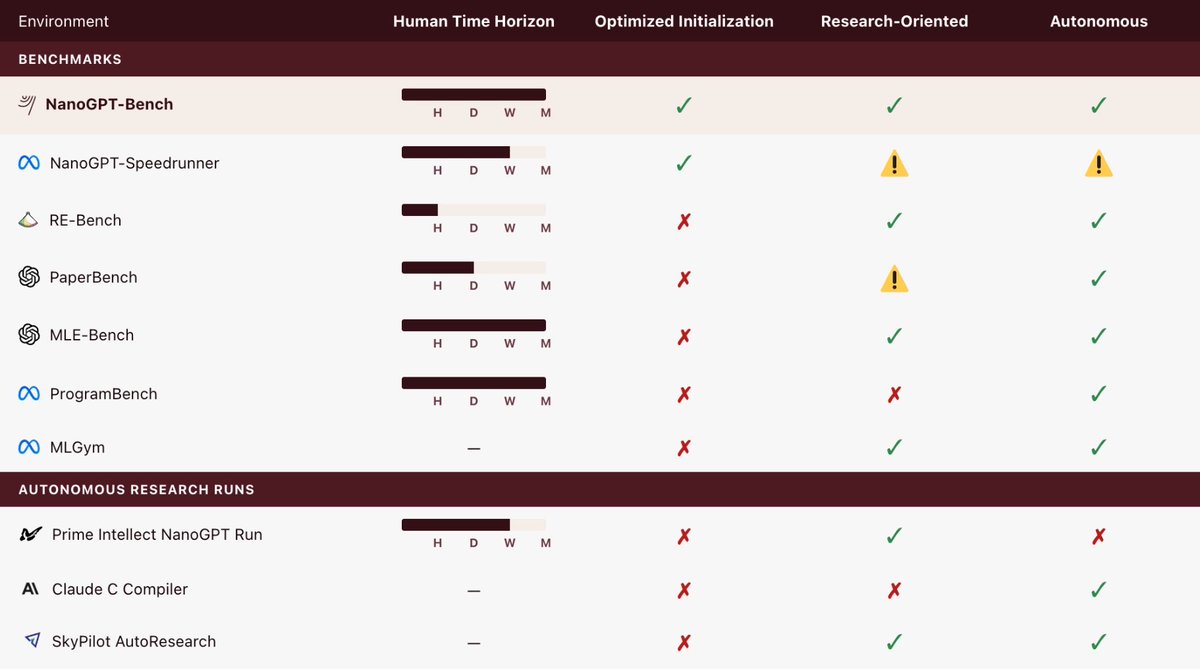Click the Claude C Compiler time horizon dash

(x=474, y=590)
